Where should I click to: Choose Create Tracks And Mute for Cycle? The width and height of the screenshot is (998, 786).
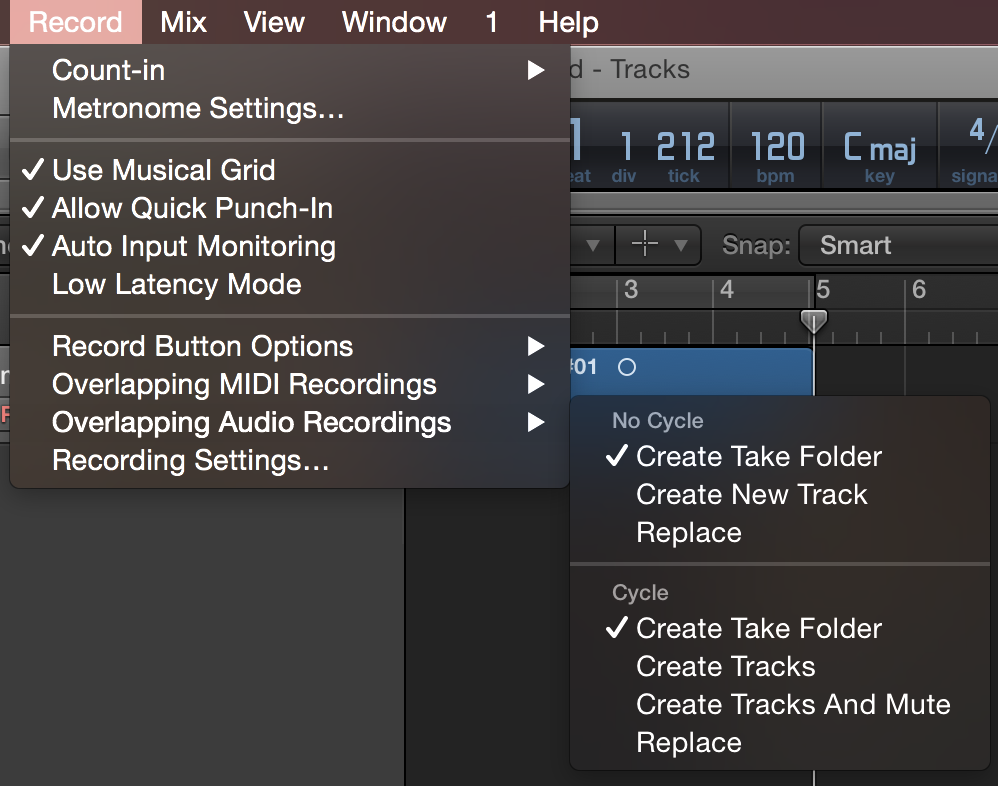coord(793,704)
